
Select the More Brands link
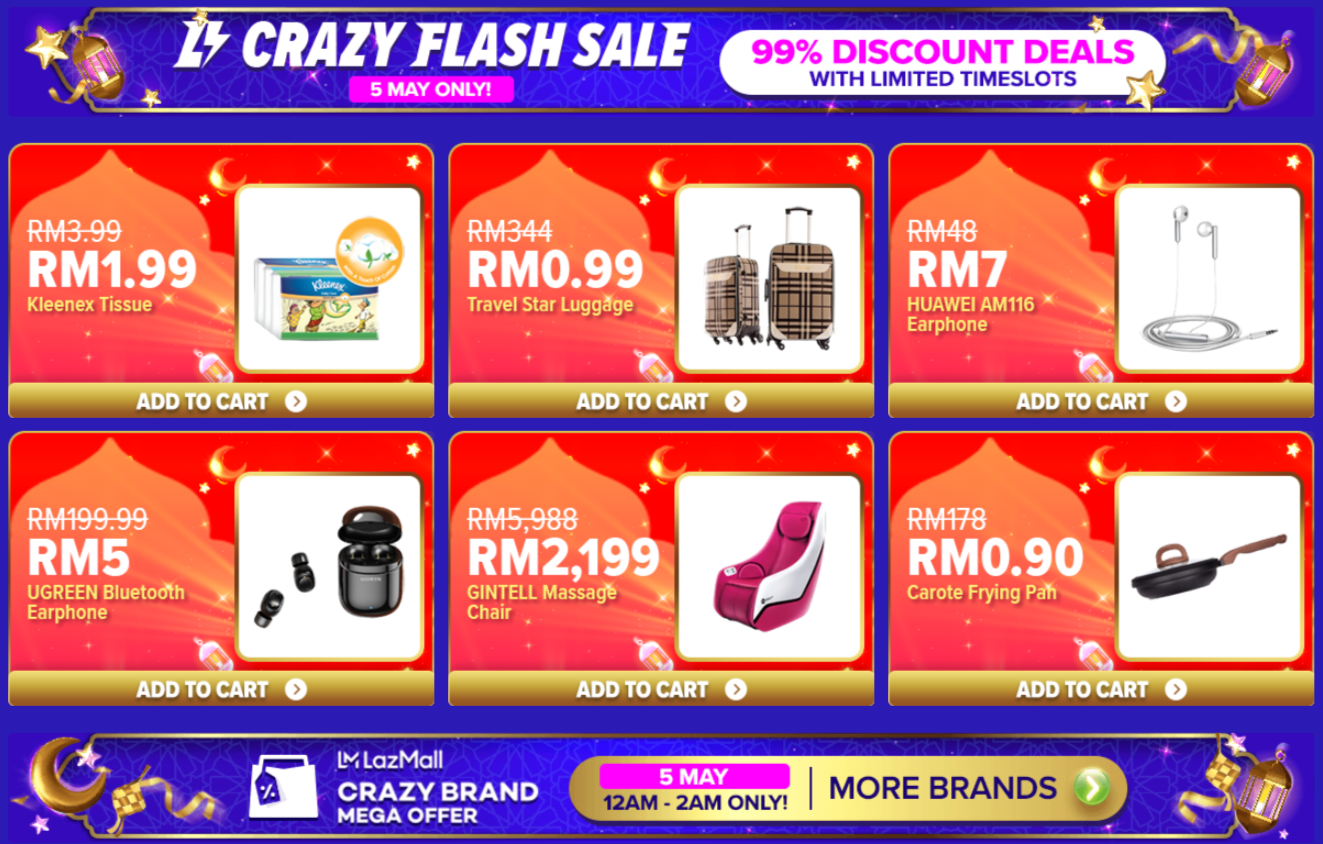pyautogui.click(x=942, y=788)
